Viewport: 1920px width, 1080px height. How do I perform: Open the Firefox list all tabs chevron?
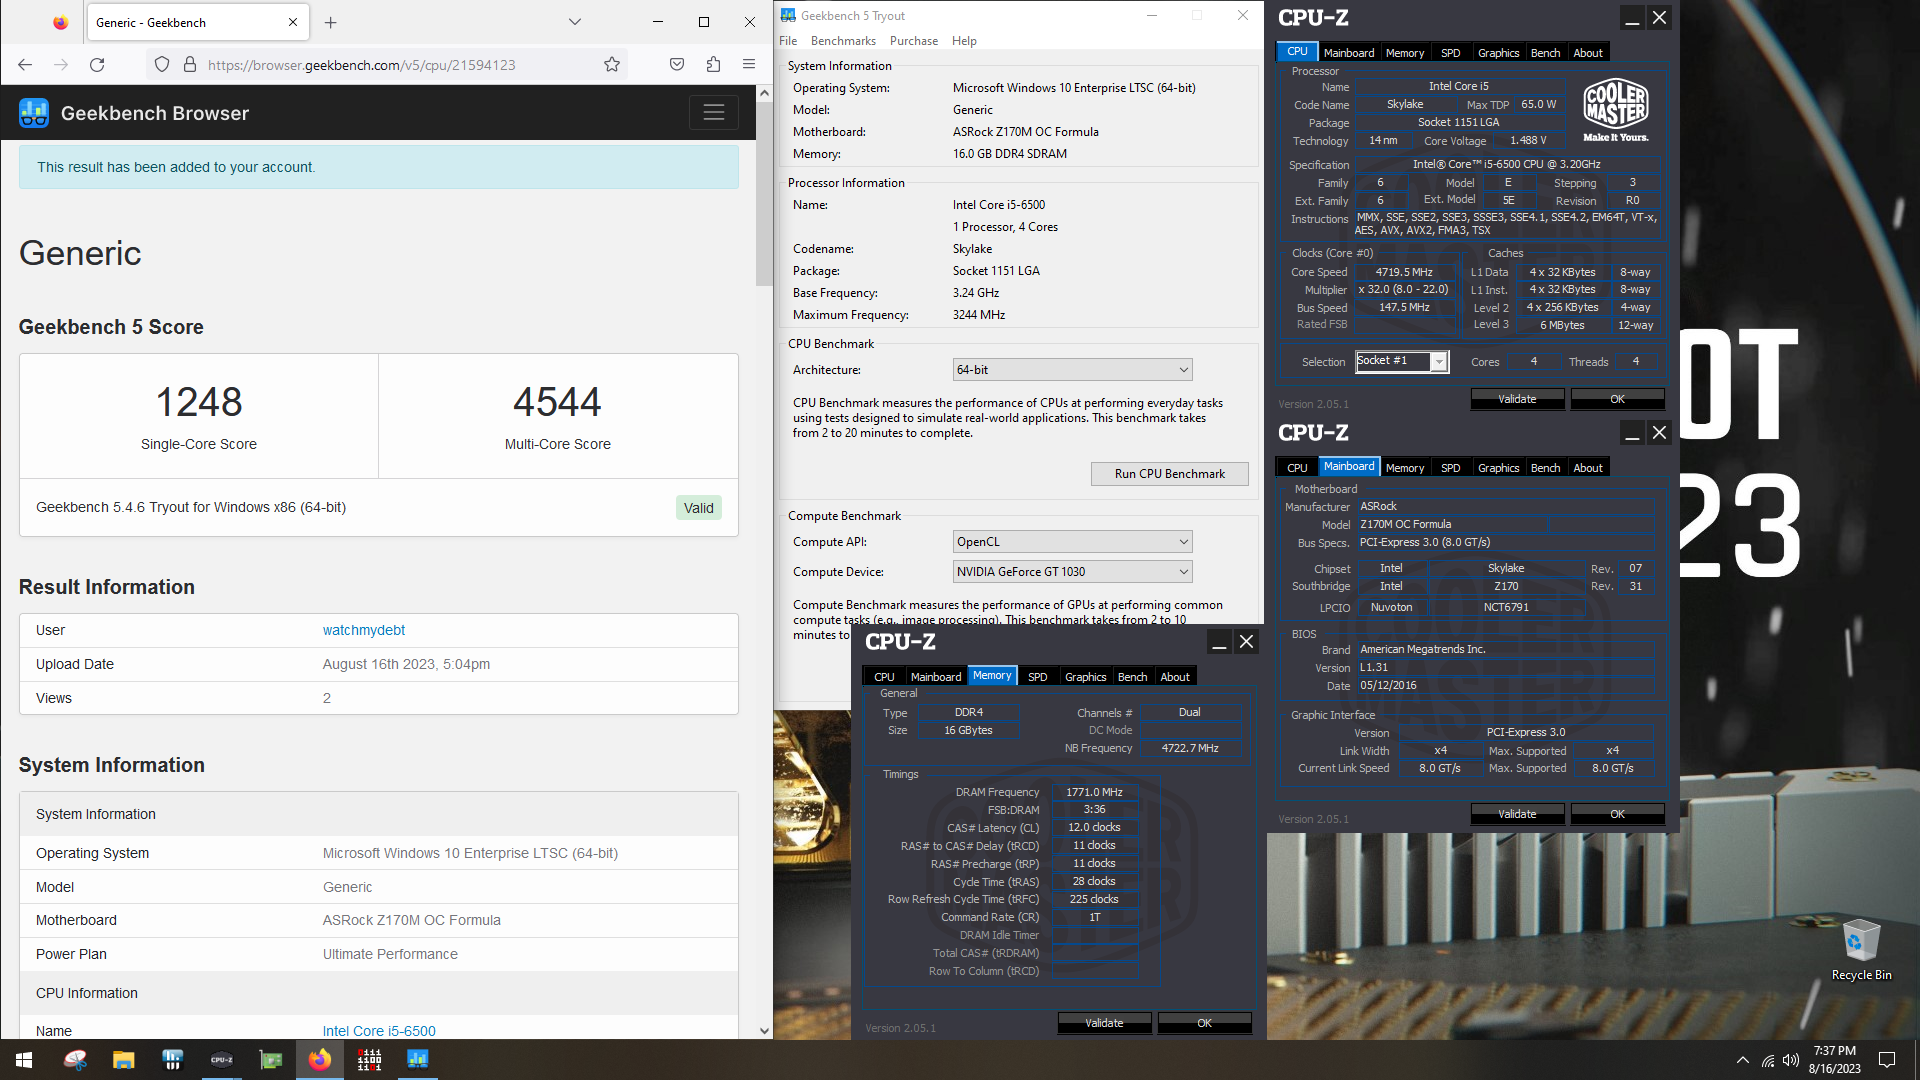coord(575,22)
